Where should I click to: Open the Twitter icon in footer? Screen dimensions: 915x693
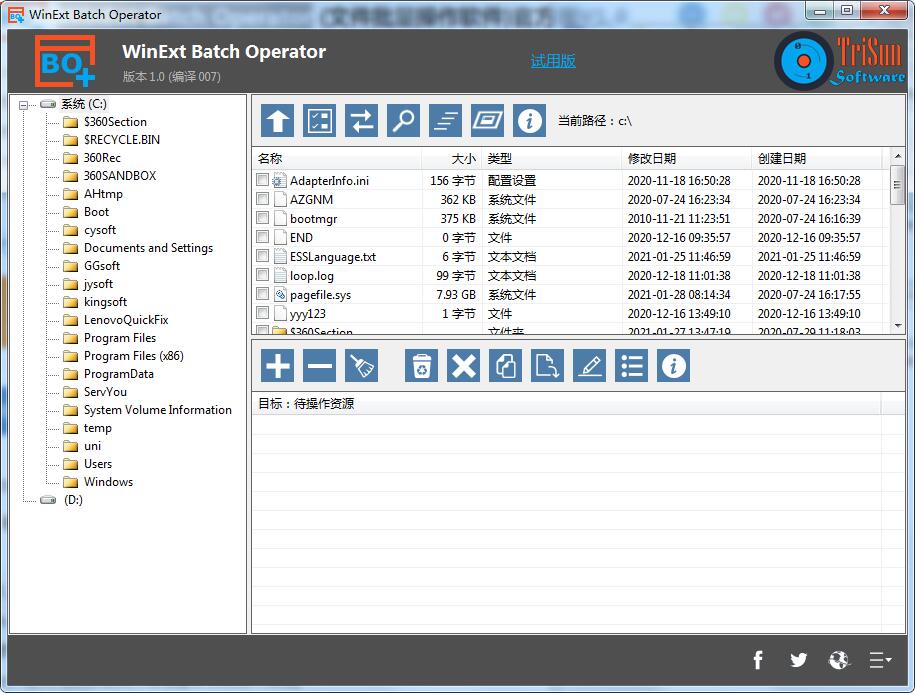(x=798, y=660)
